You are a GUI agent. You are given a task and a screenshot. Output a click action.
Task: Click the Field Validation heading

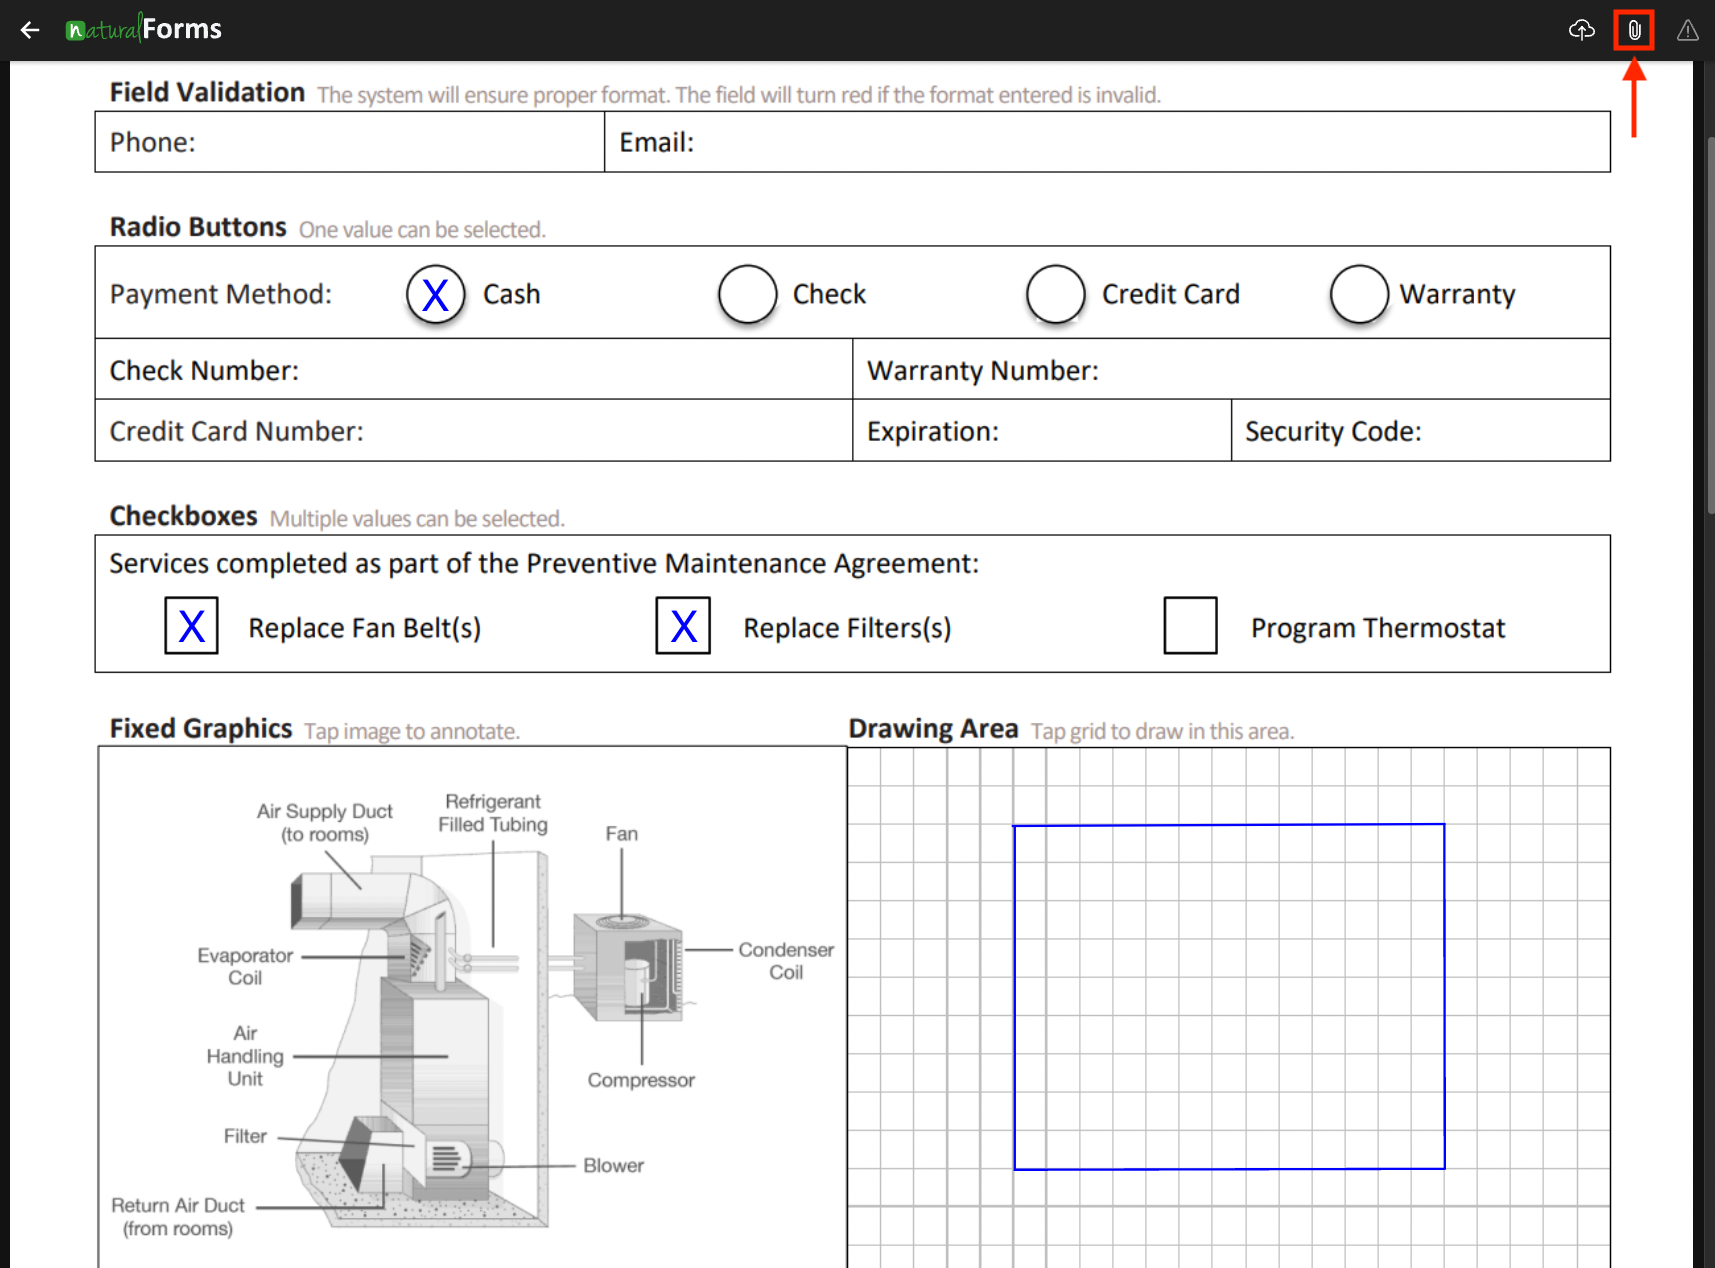point(207,92)
